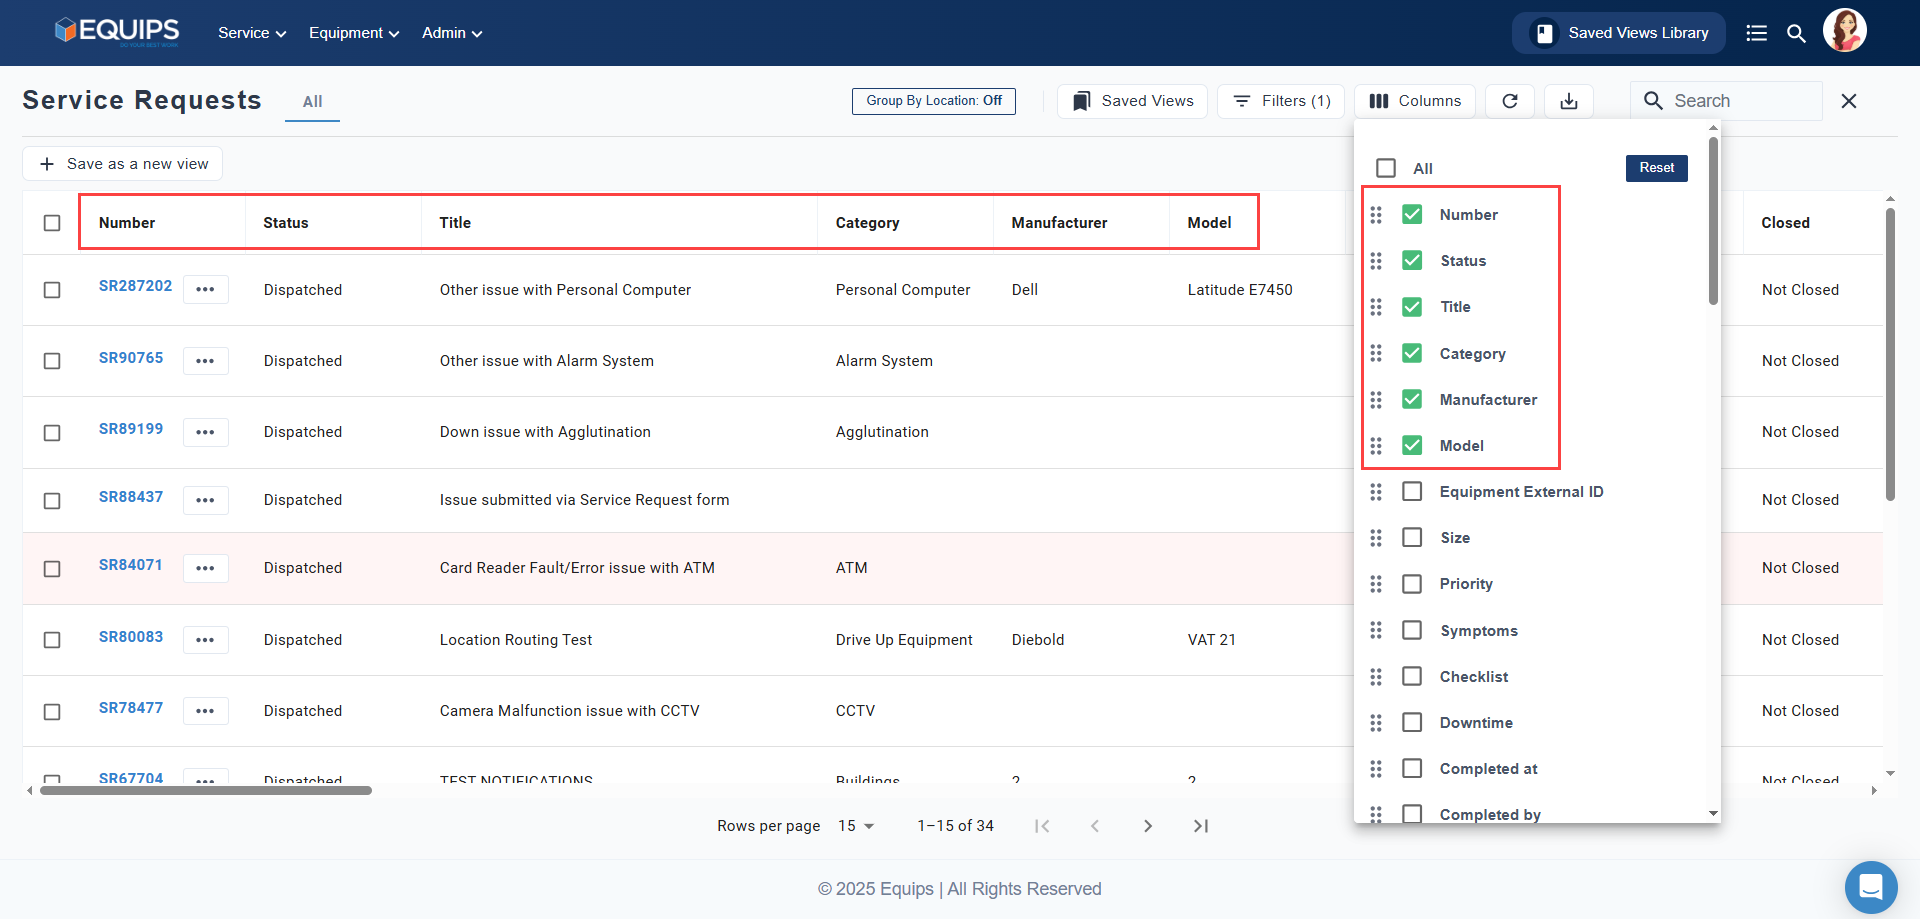Select the All tab under Service Requests
Screen dimensions: 1920x919
(x=312, y=102)
